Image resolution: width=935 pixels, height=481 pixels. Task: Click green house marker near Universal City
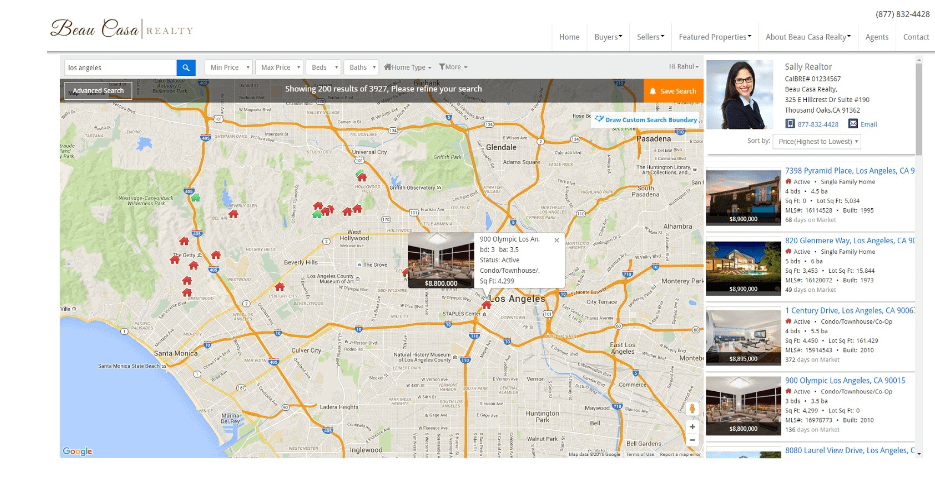pyautogui.click(x=360, y=173)
